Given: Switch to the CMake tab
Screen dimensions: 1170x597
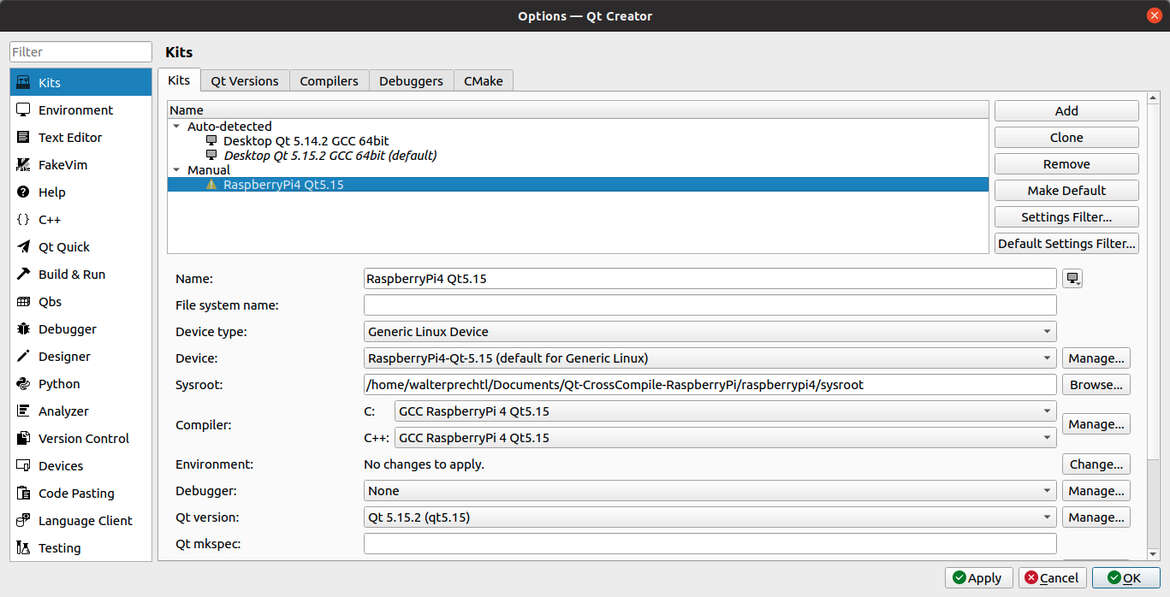Looking at the screenshot, I should tap(484, 81).
